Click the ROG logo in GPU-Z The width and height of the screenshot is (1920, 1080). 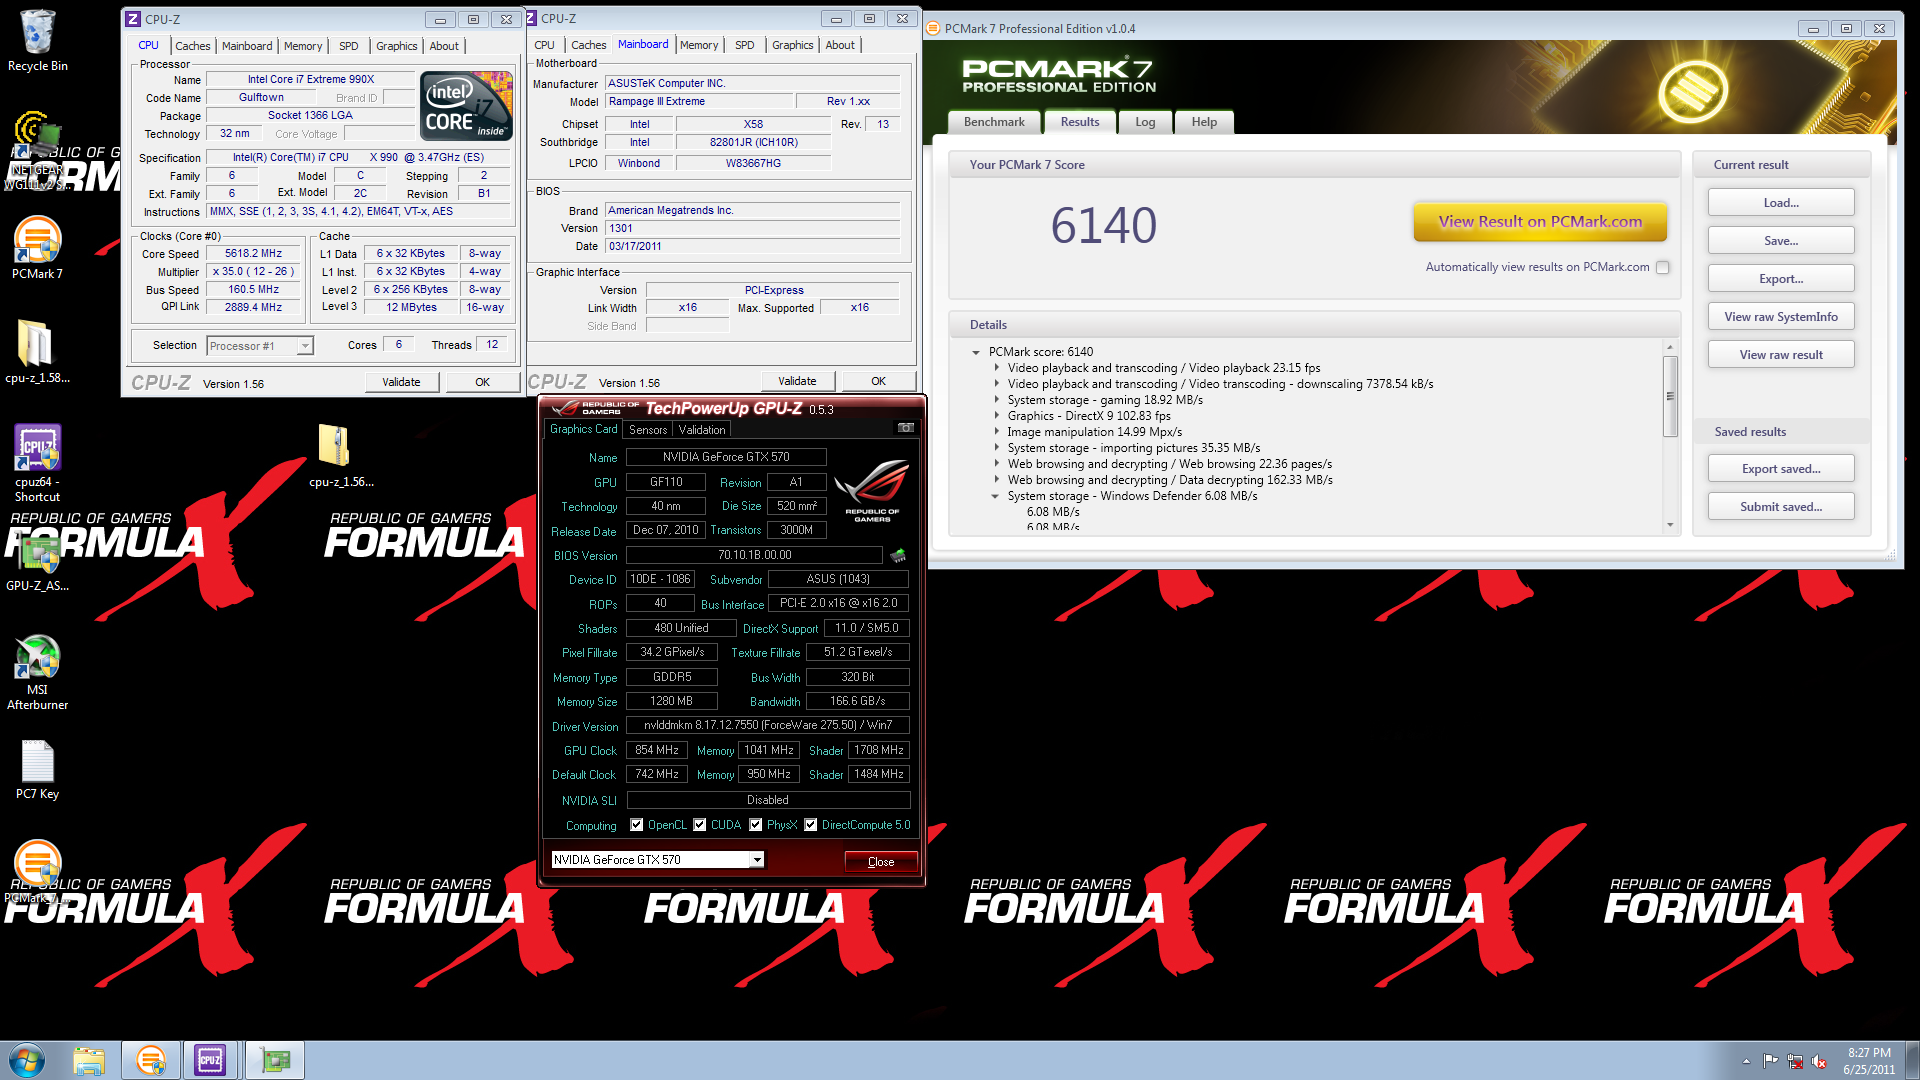point(871,489)
